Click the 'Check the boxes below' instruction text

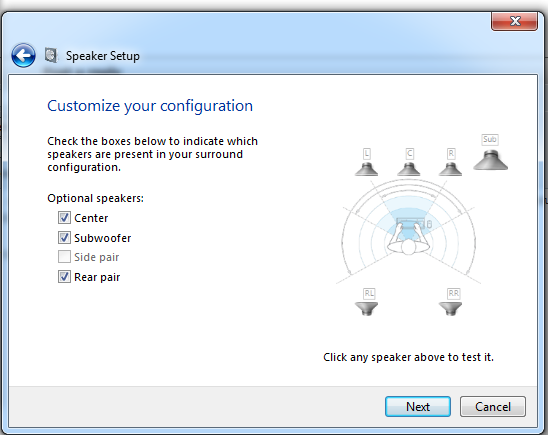coord(152,154)
